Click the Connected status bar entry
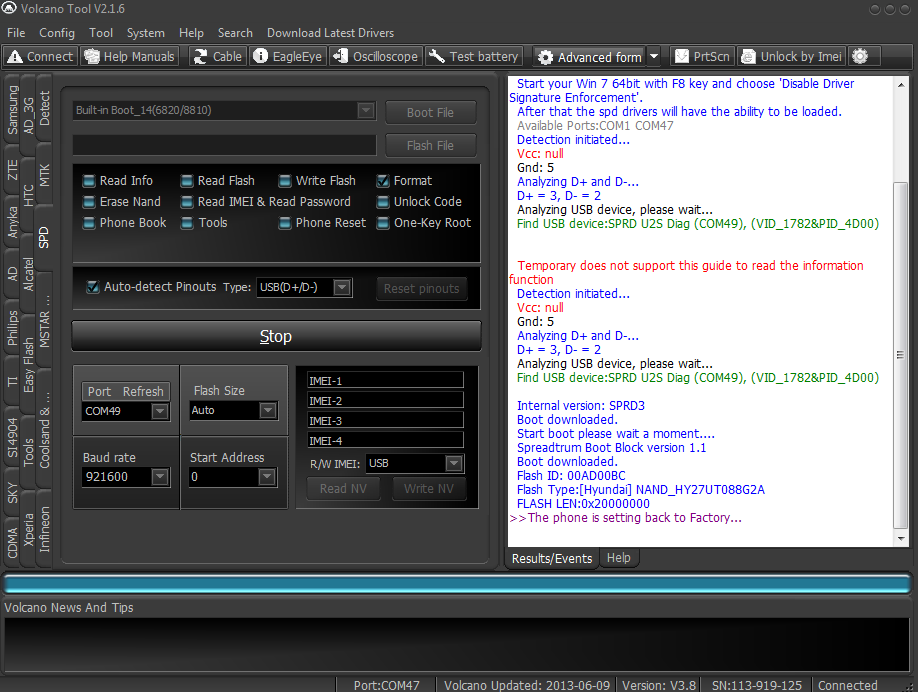Screen dimensions: 918x692 coord(847,685)
